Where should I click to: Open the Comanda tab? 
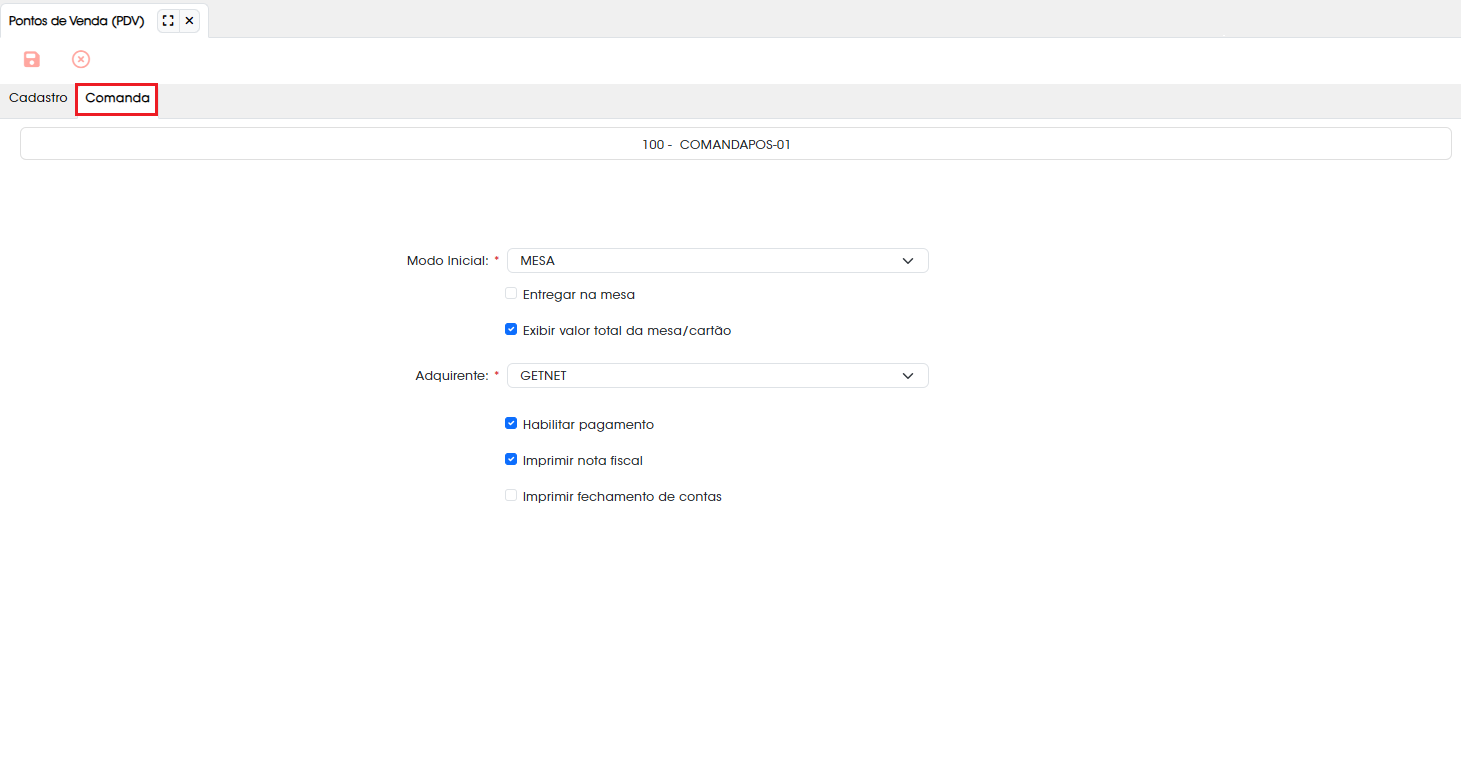(x=117, y=99)
